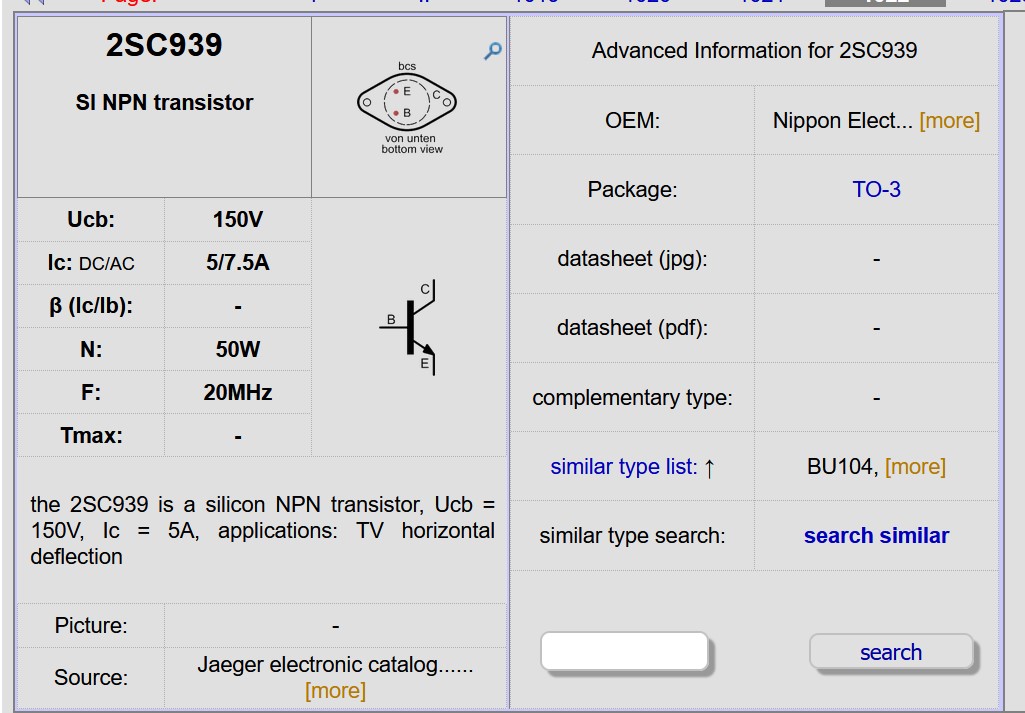Click the Nippon Elect... OEM text
The height and width of the screenshot is (713, 1025).
click(842, 121)
